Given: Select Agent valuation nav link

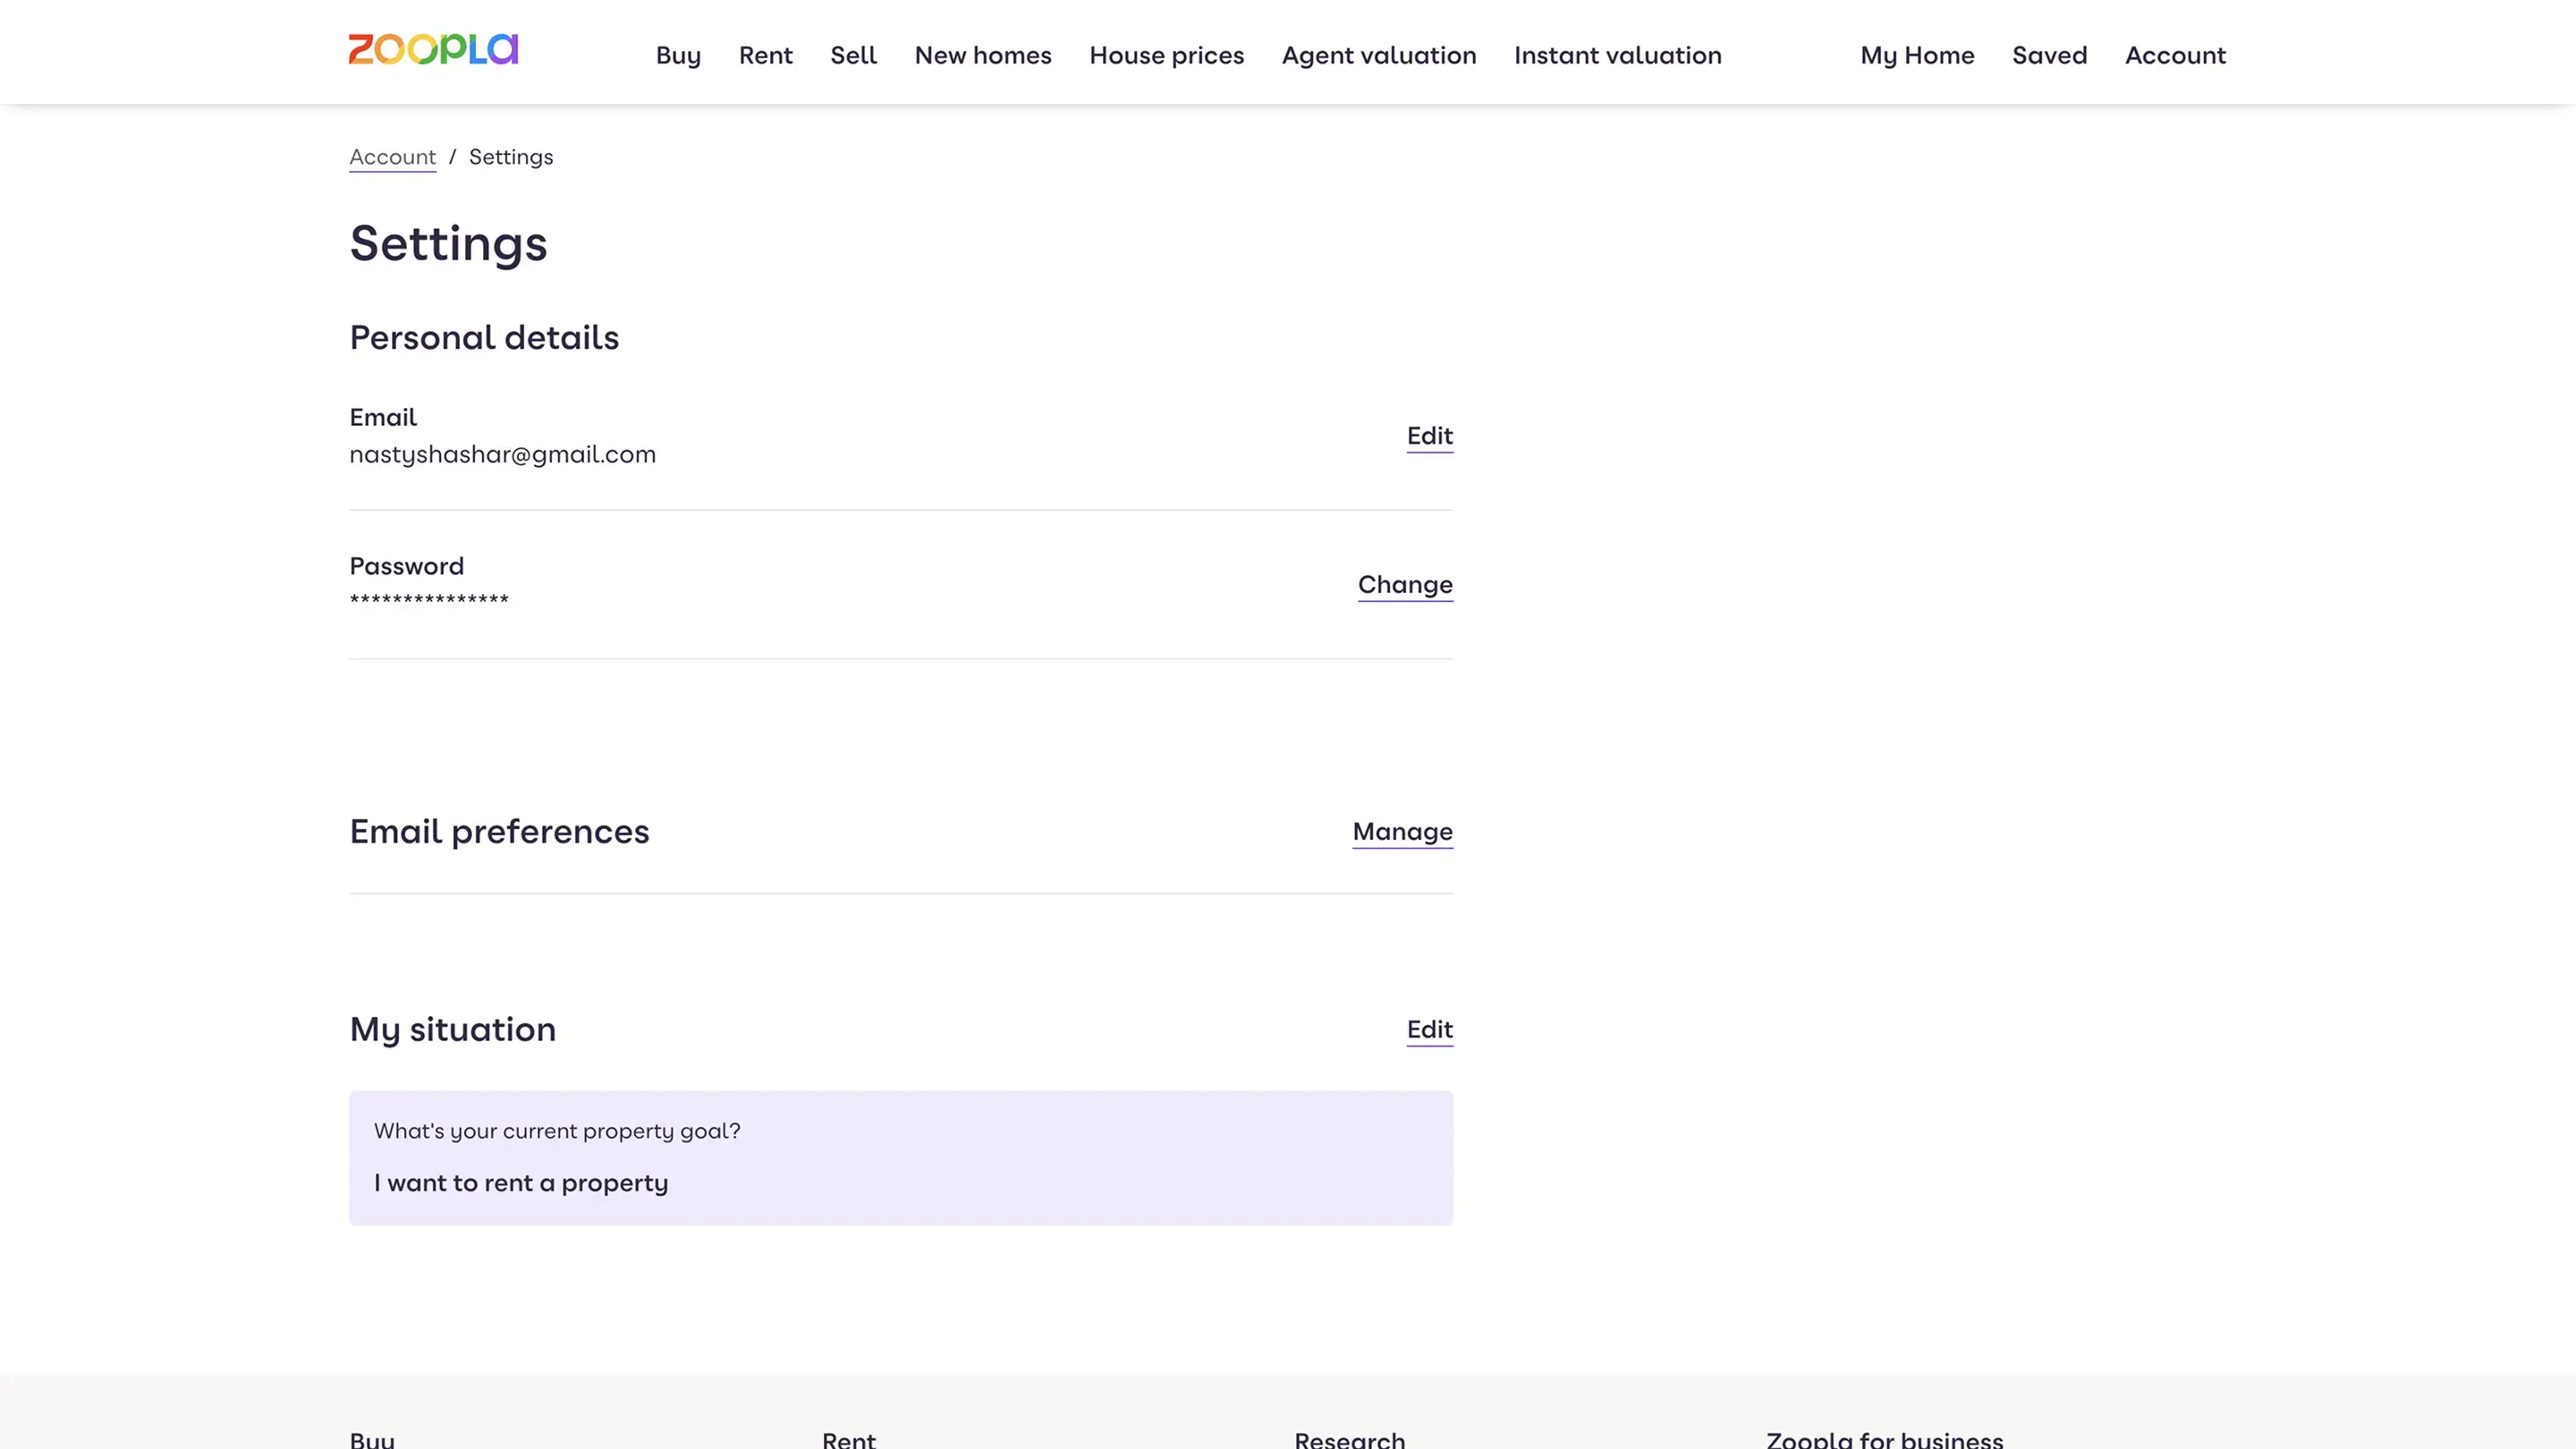Looking at the screenshot, I should 1378,56.
